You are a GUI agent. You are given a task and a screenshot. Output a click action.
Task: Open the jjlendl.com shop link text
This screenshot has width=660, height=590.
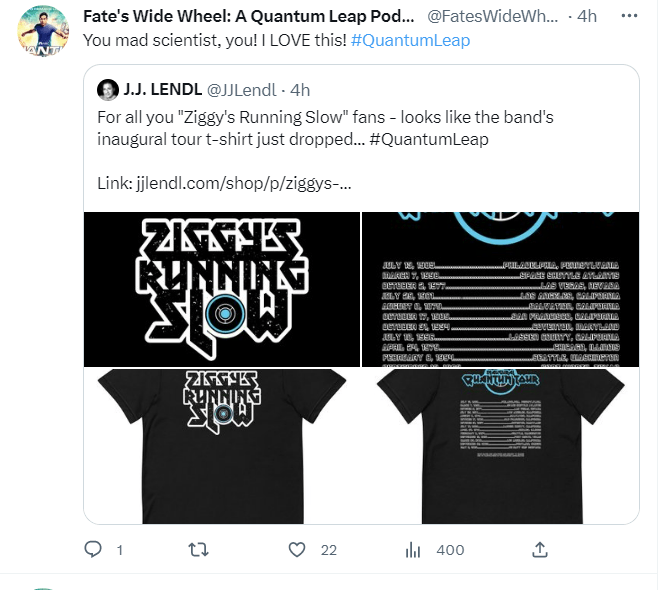[244, 183]
